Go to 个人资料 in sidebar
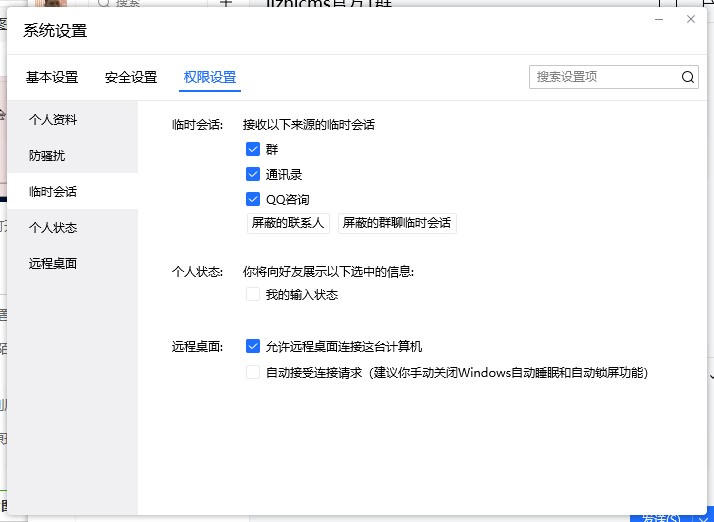The width and height of the screenshot is (714, 522). 72,119
